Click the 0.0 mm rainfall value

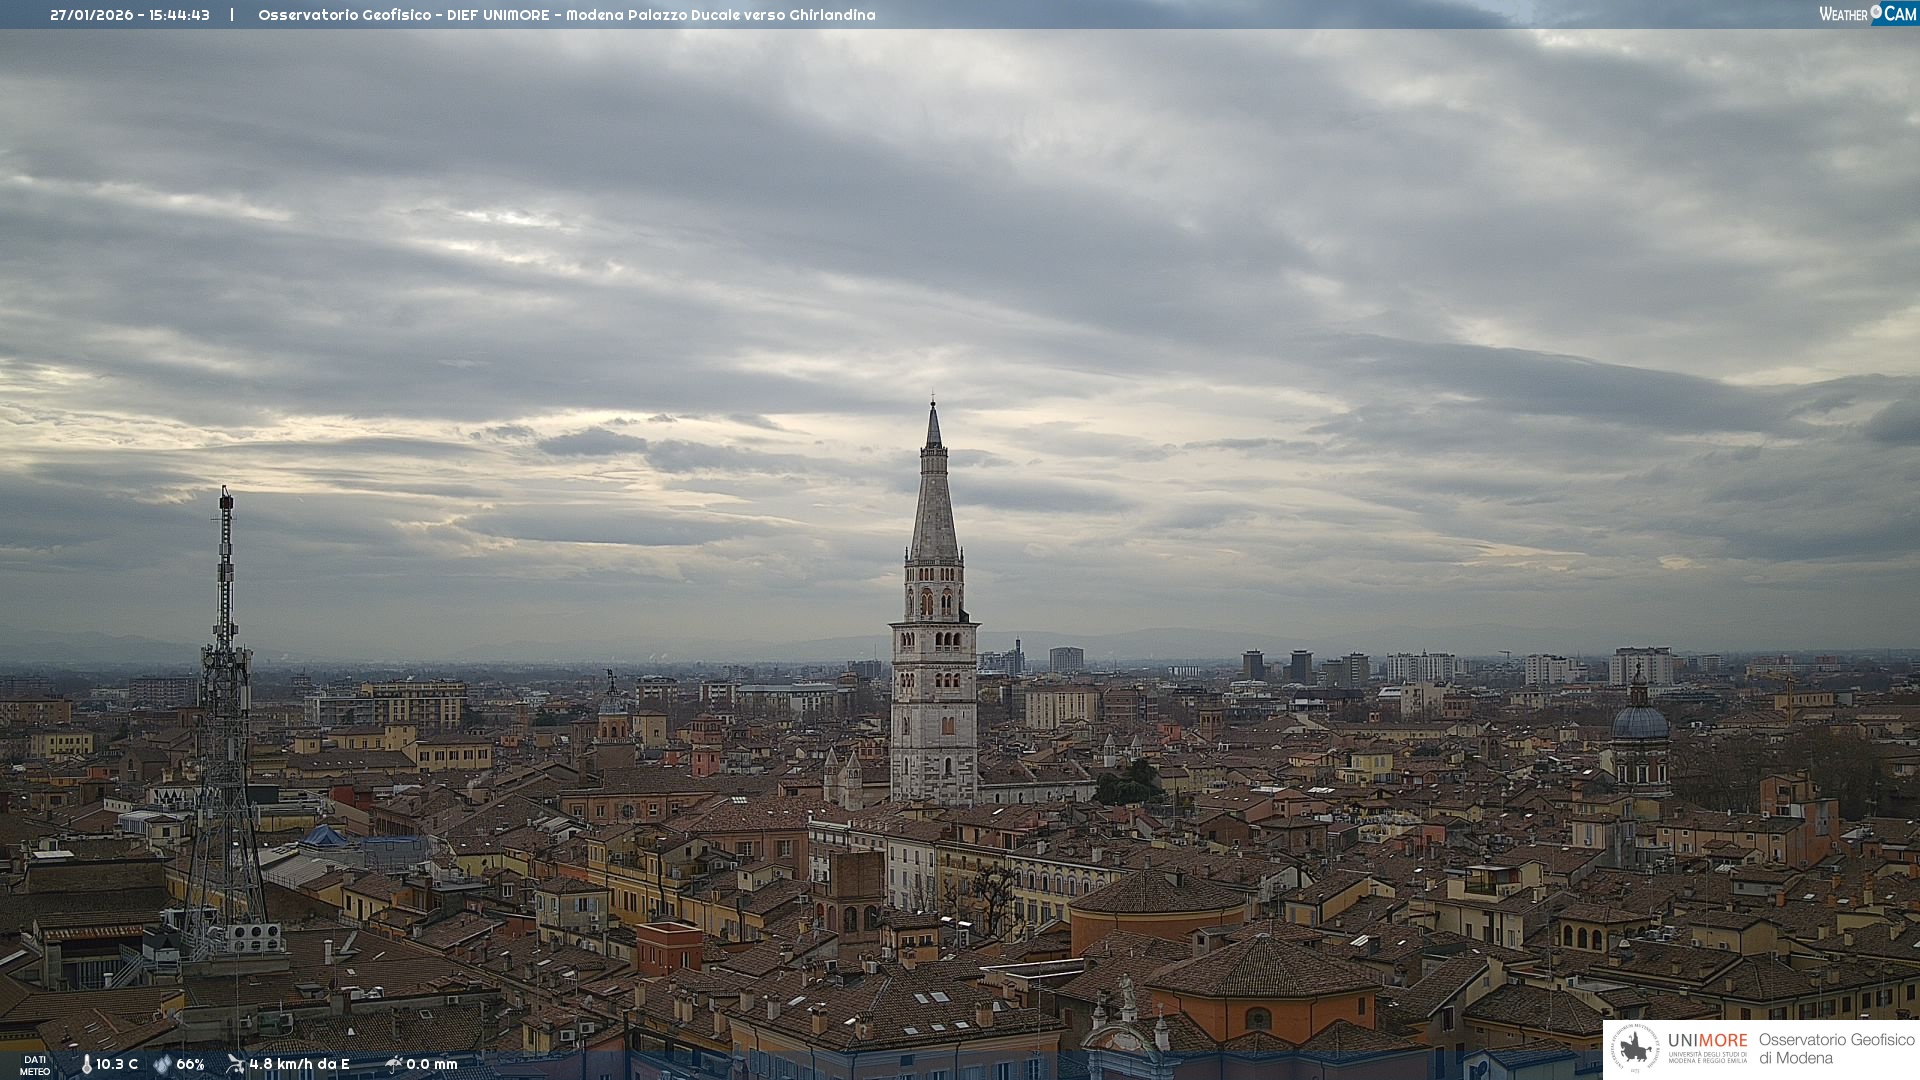pyautogui.click(x=431, y=1064)
